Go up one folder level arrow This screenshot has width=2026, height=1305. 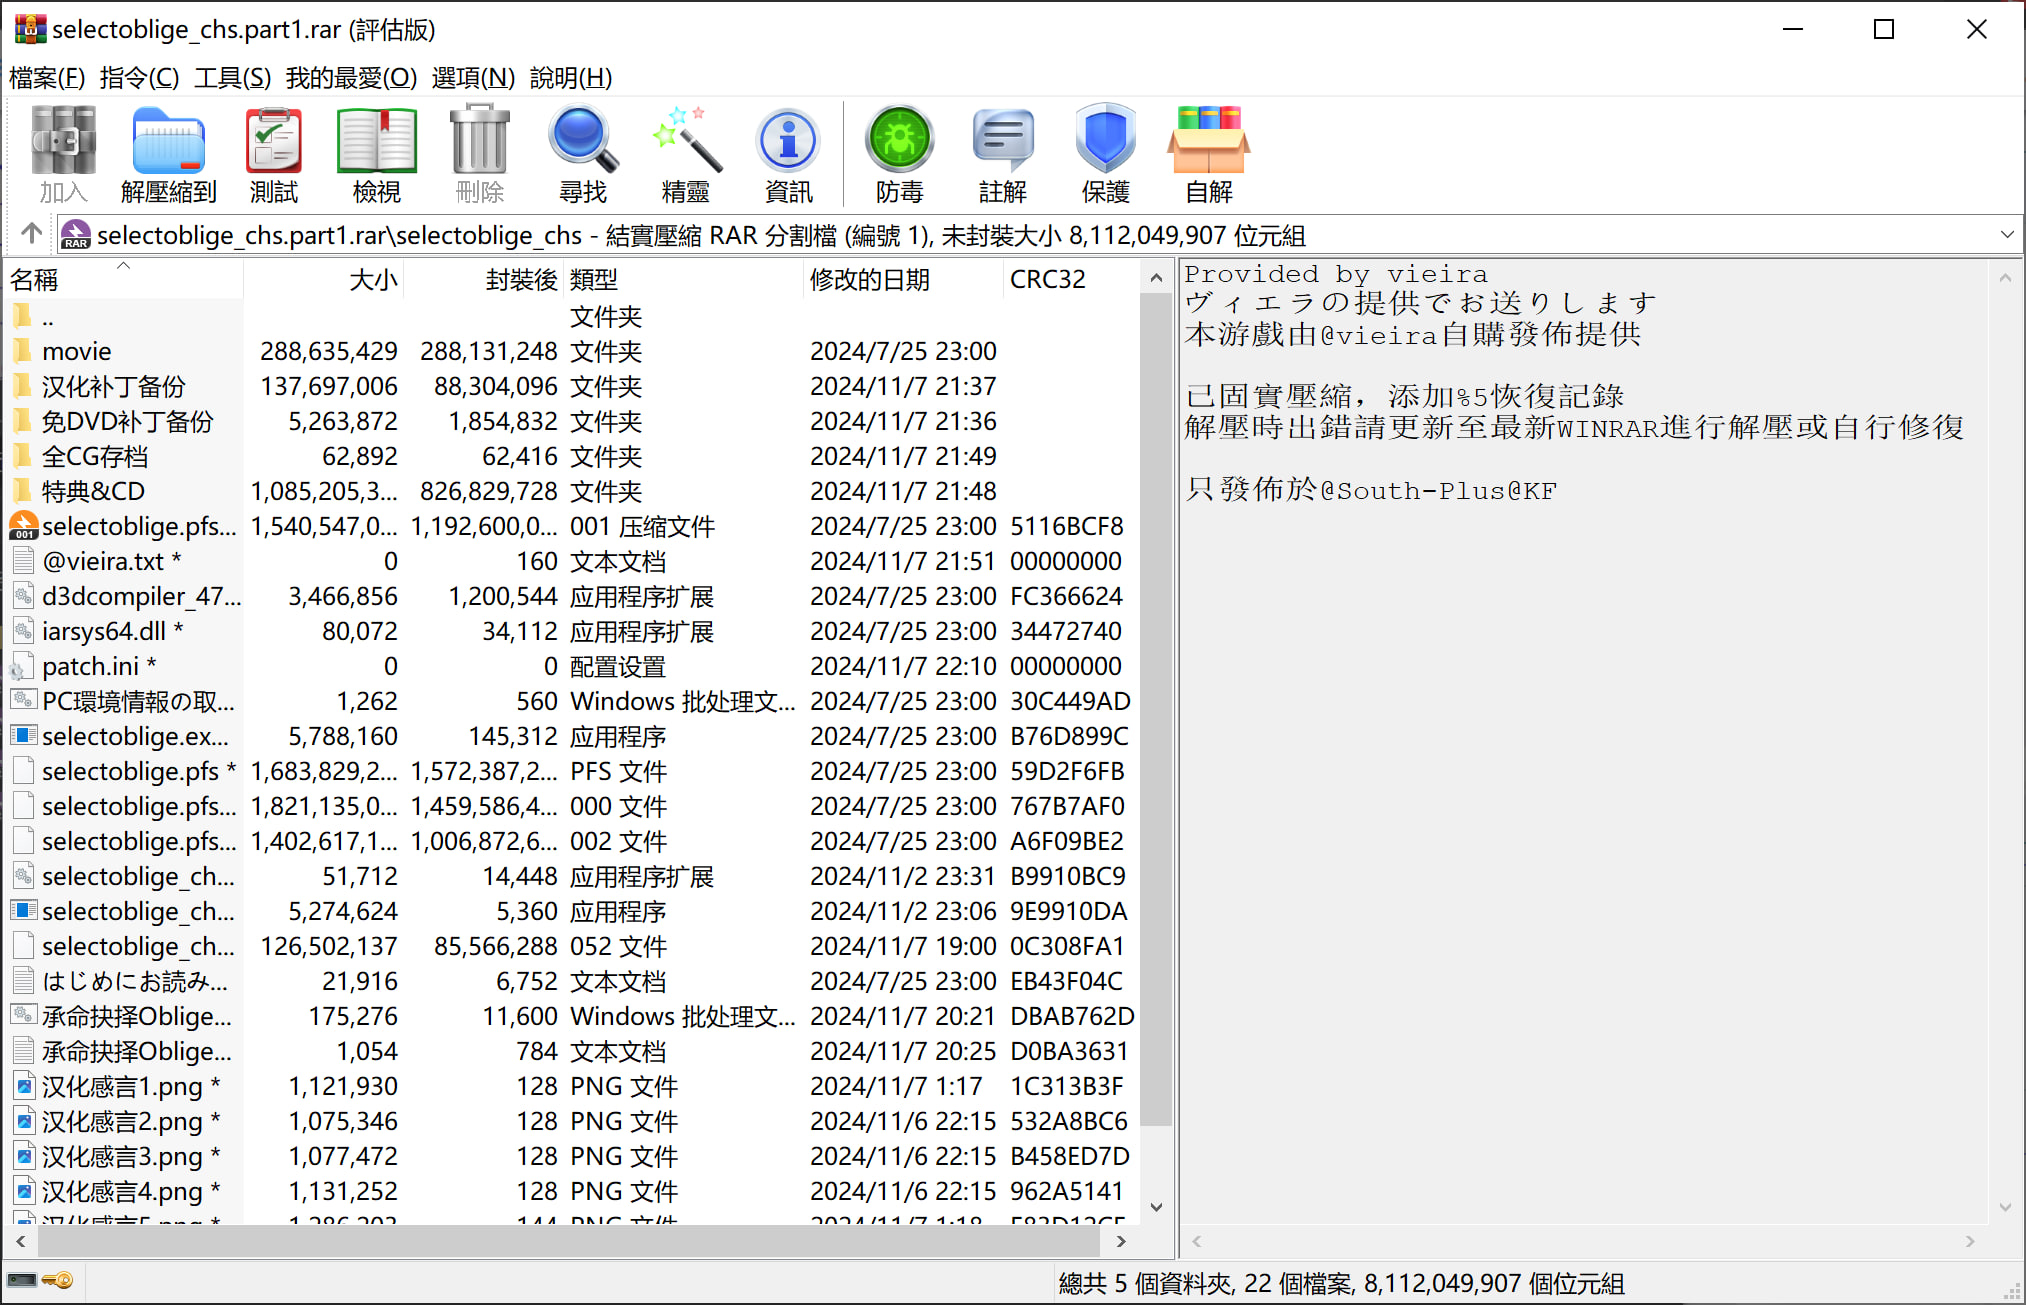[31, 234]
